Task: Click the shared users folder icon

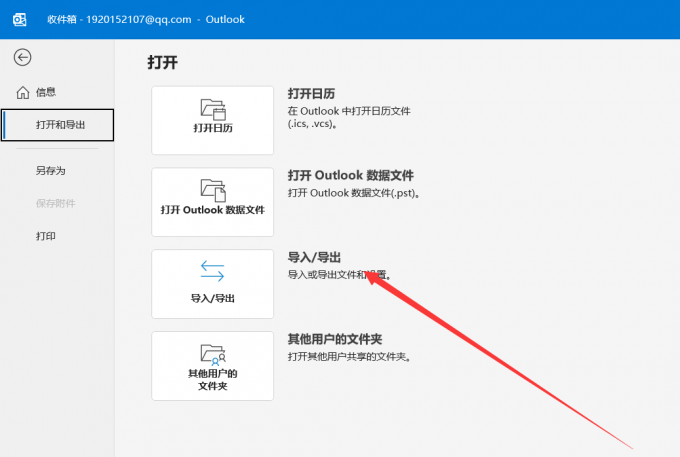Action: tap(213, 354)
